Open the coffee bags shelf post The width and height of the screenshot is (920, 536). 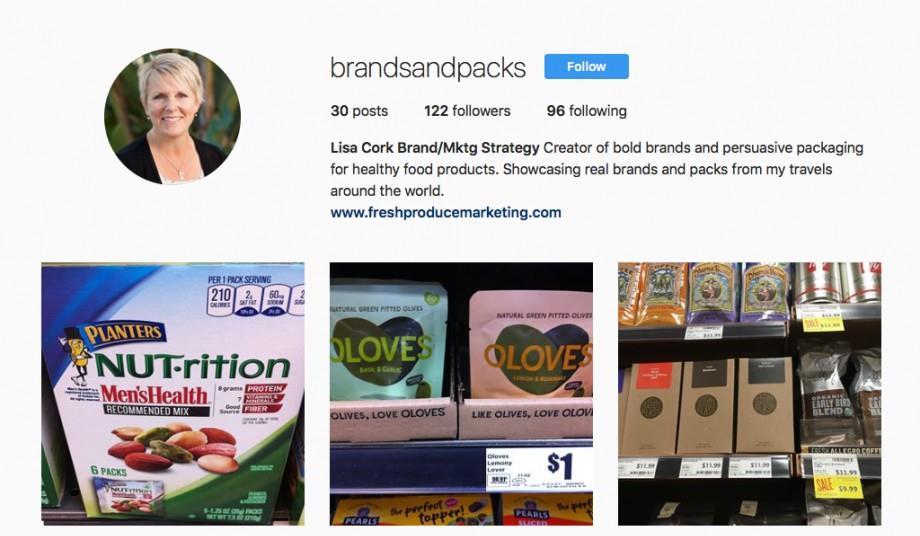click(749, 393)
